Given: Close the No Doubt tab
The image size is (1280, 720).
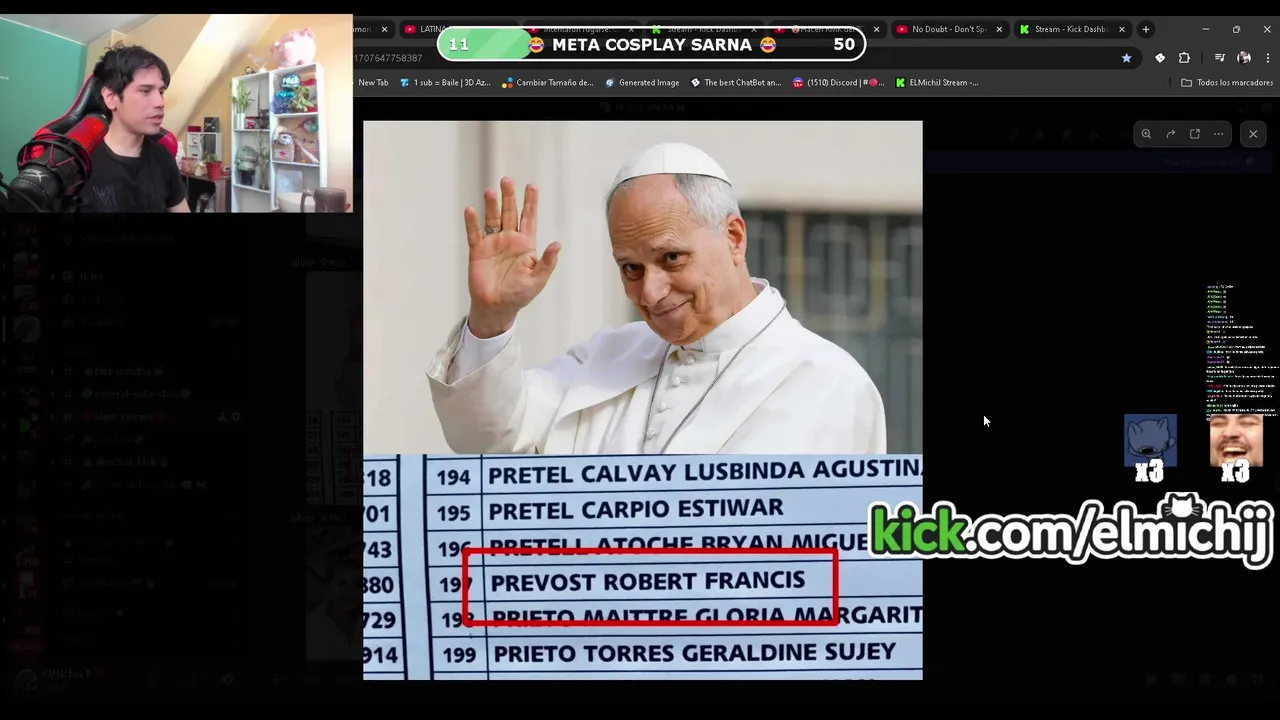Looking at the screenshot, I should coord(998,29).
